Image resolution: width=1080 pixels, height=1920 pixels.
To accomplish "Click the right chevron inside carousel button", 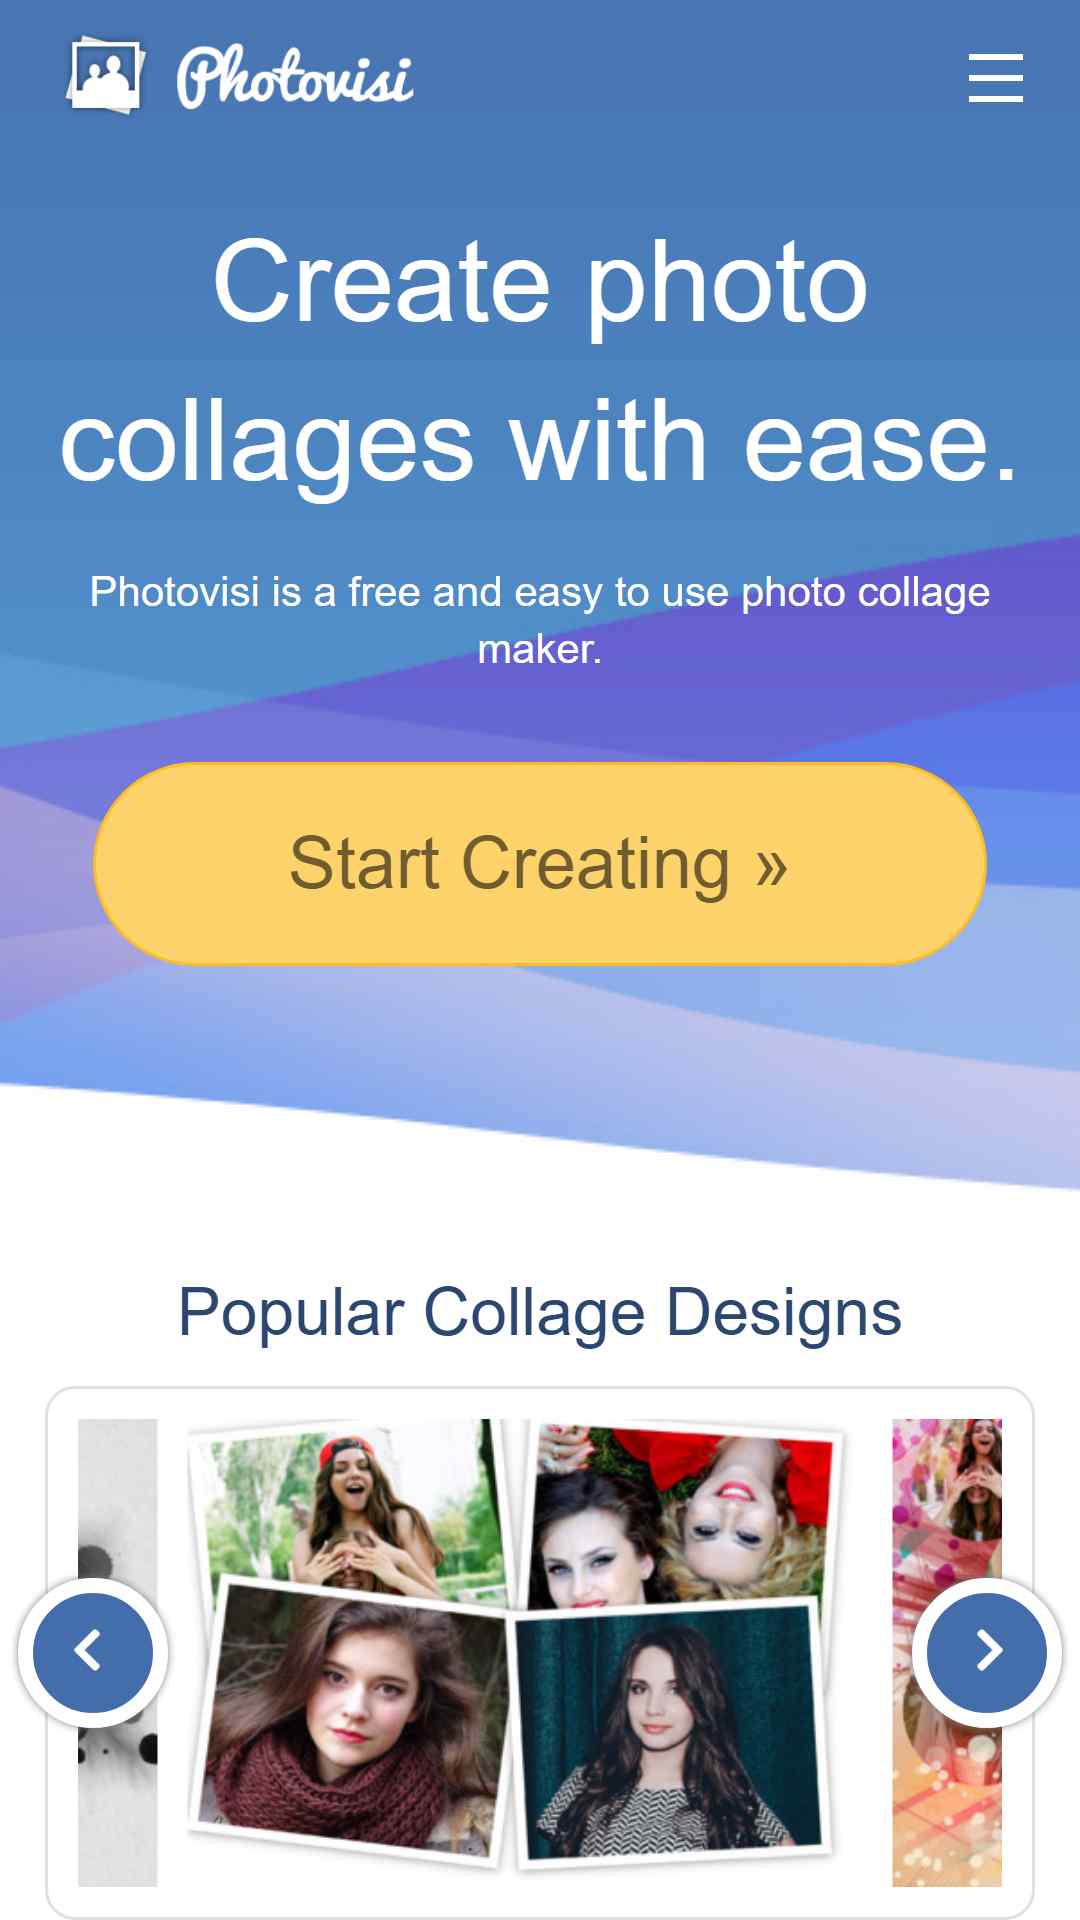I will [990, 1651].
